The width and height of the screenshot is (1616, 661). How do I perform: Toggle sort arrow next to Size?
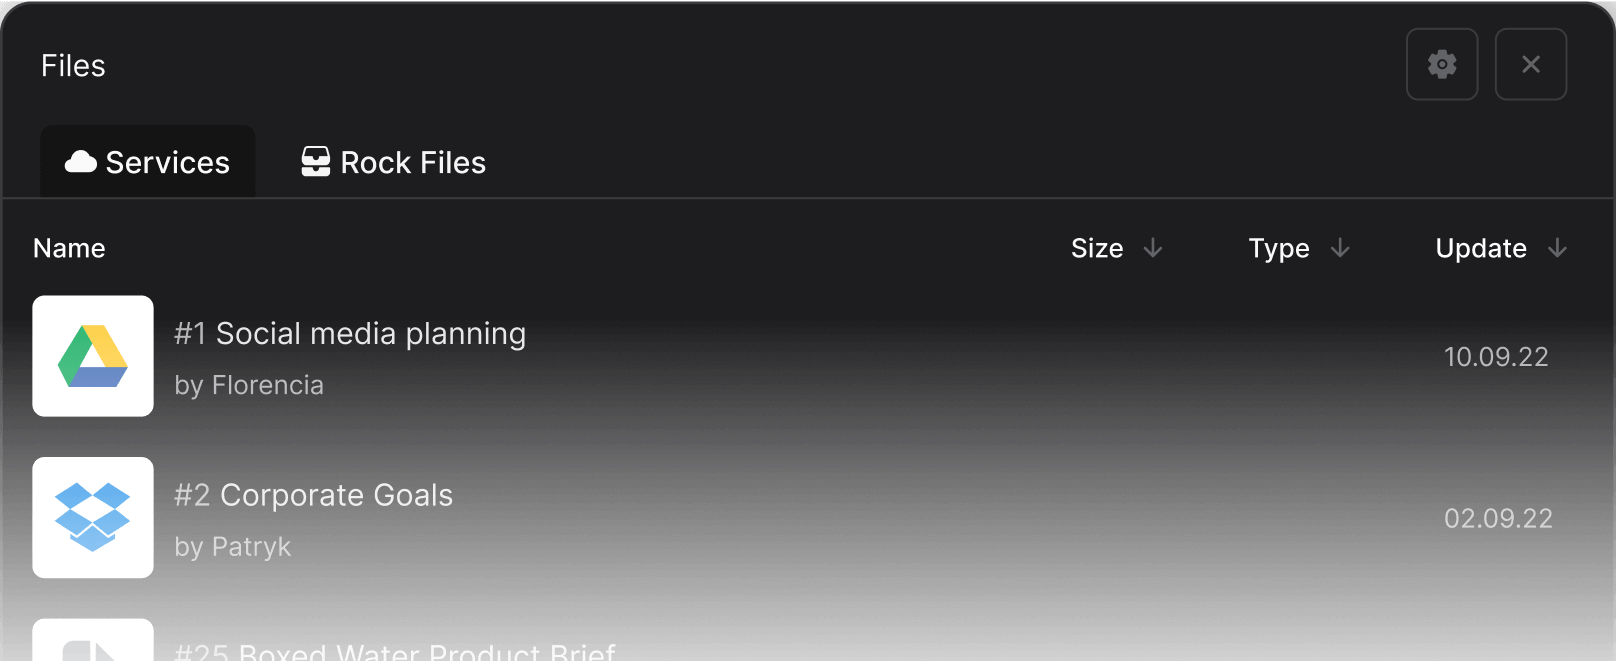point(1153,248)
